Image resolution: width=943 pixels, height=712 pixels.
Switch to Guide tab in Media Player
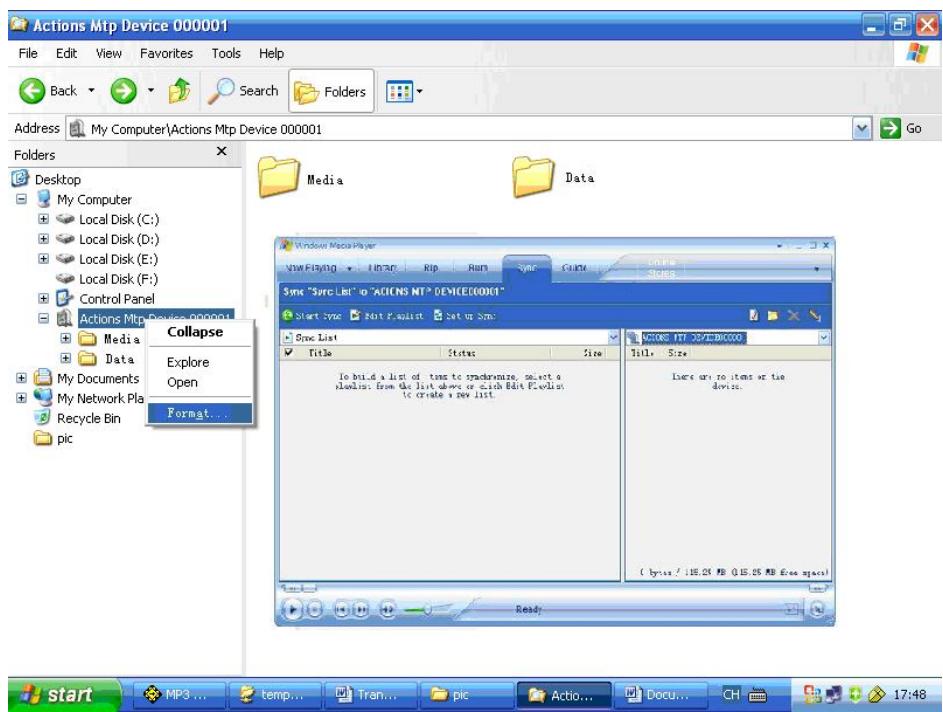[x=573, y=268]
